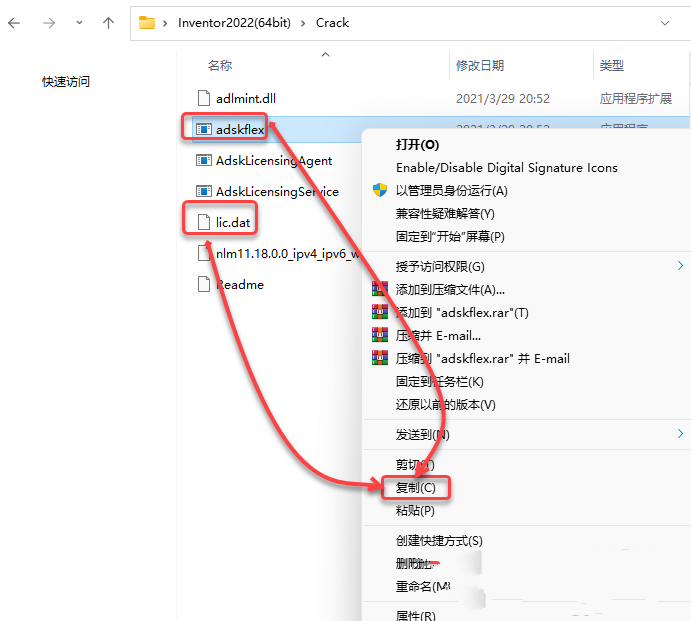Viewport: 691px width, 621px height.
Task: Click the folder icon in address bar
Action: [147, 22]
